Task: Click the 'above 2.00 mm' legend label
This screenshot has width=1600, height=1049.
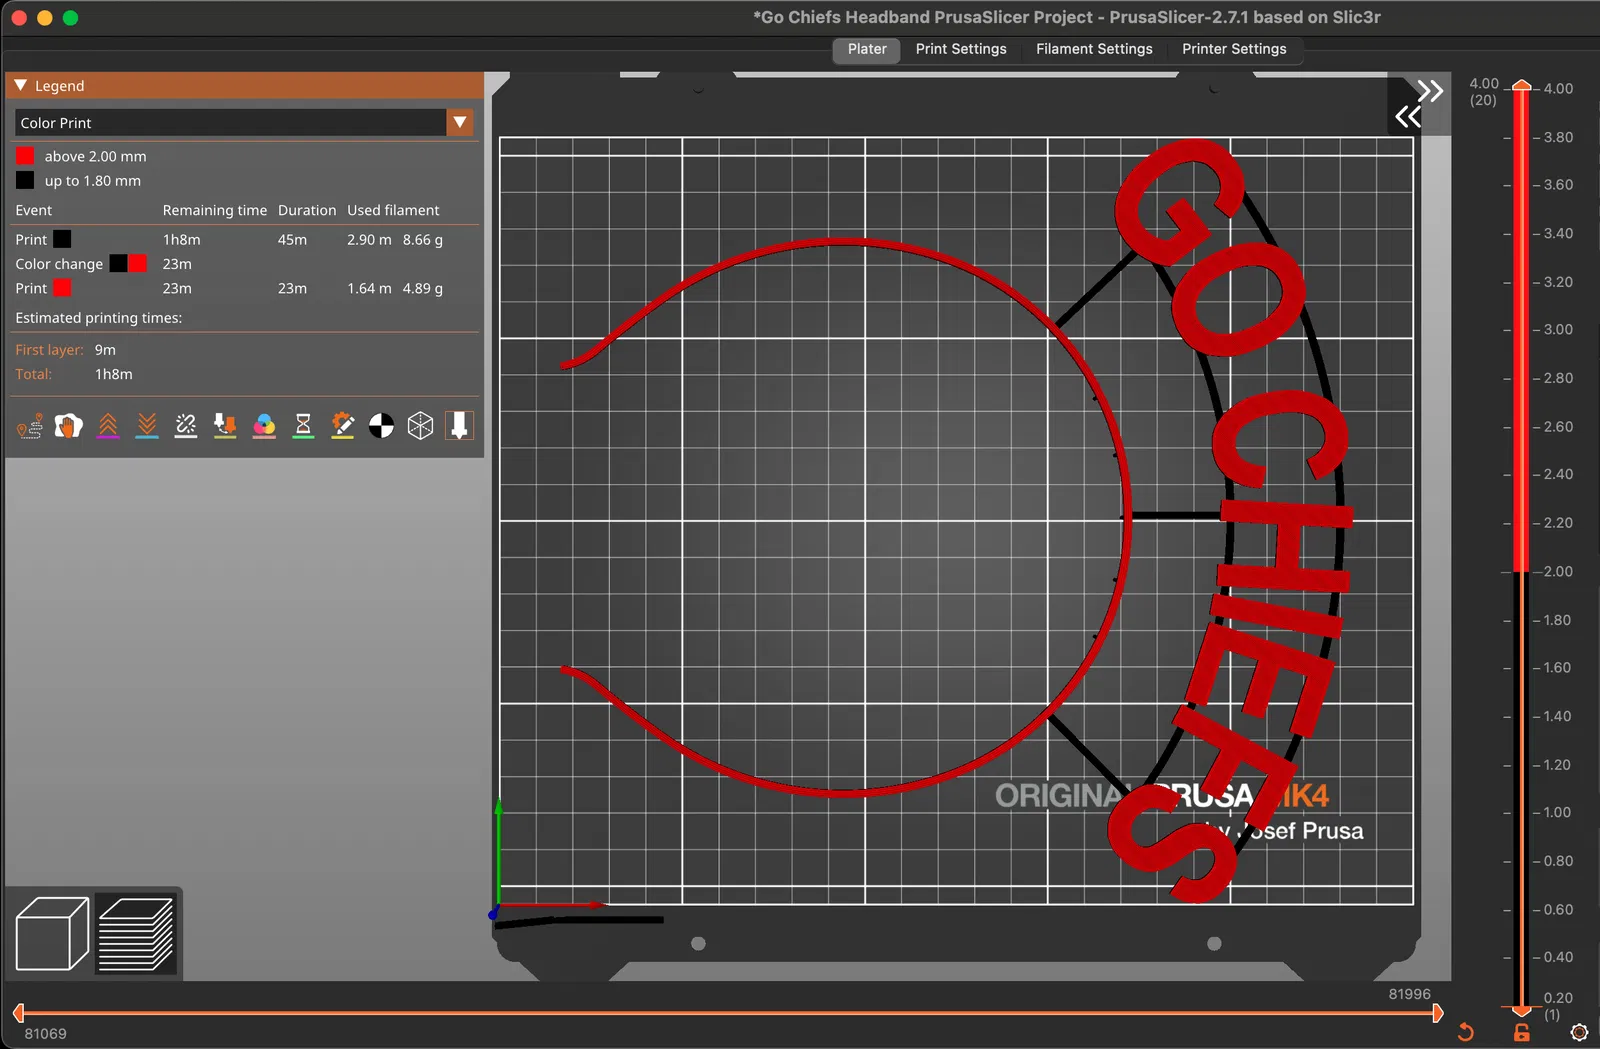Action: pyautogui.click(x=95, y=157)
